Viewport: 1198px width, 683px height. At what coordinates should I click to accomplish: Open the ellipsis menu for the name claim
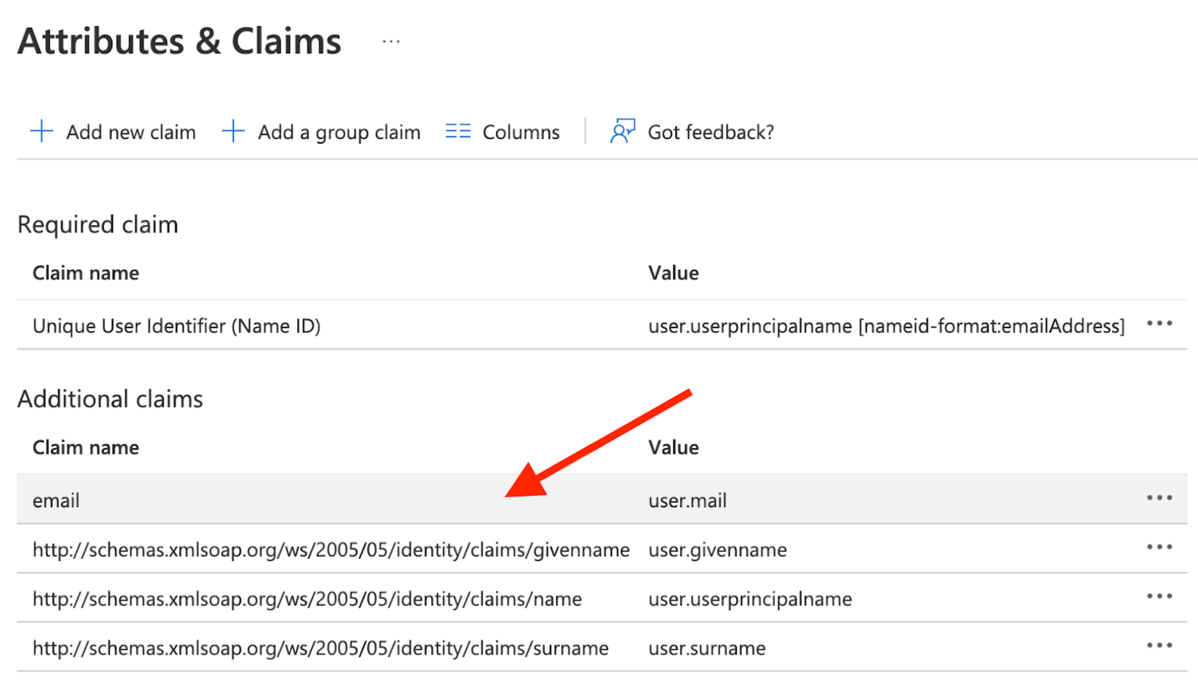tap(1159, 595)
